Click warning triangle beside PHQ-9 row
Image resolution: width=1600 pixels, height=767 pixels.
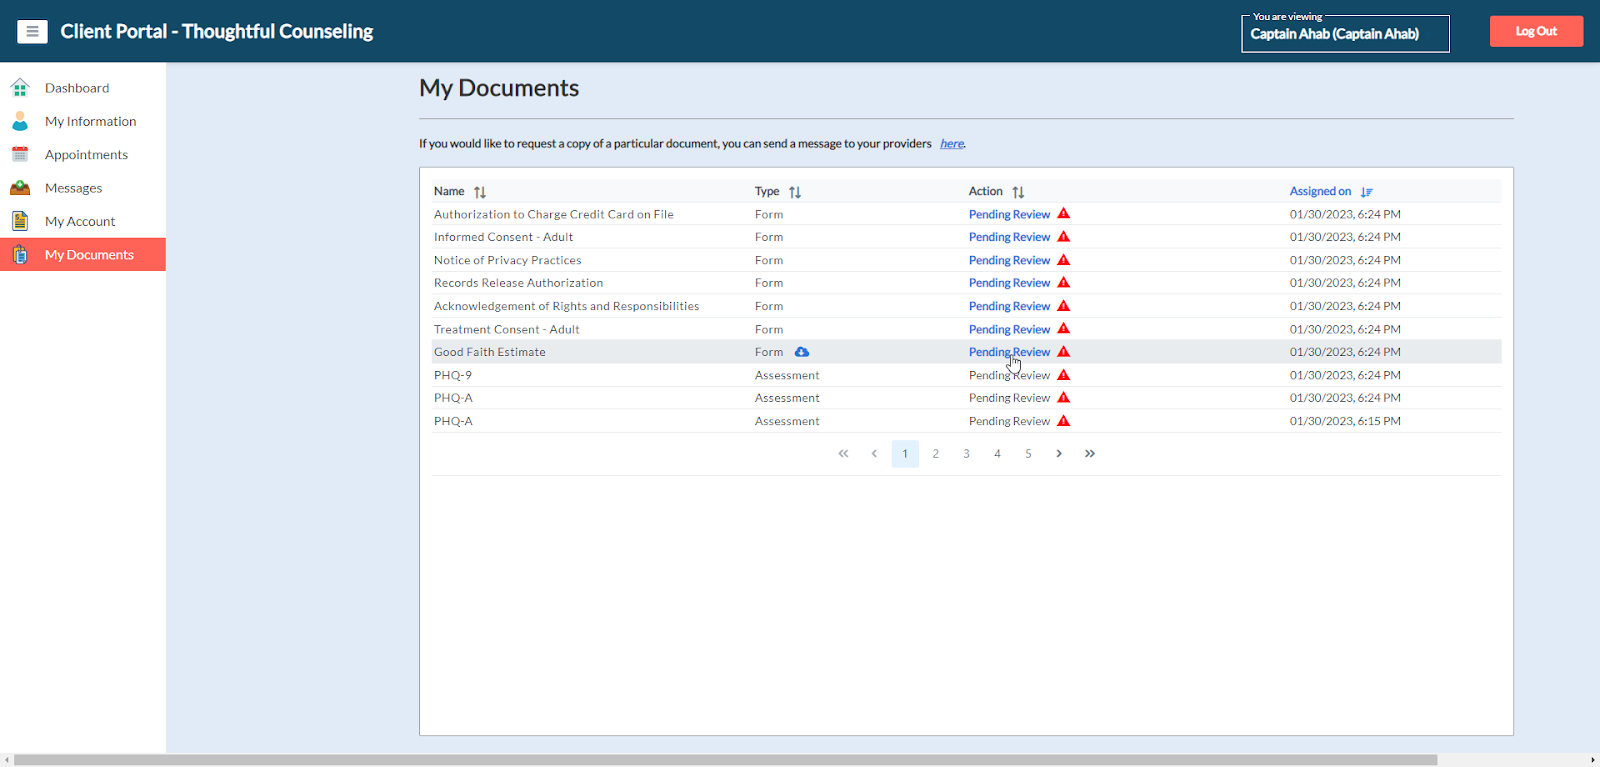1064,375
